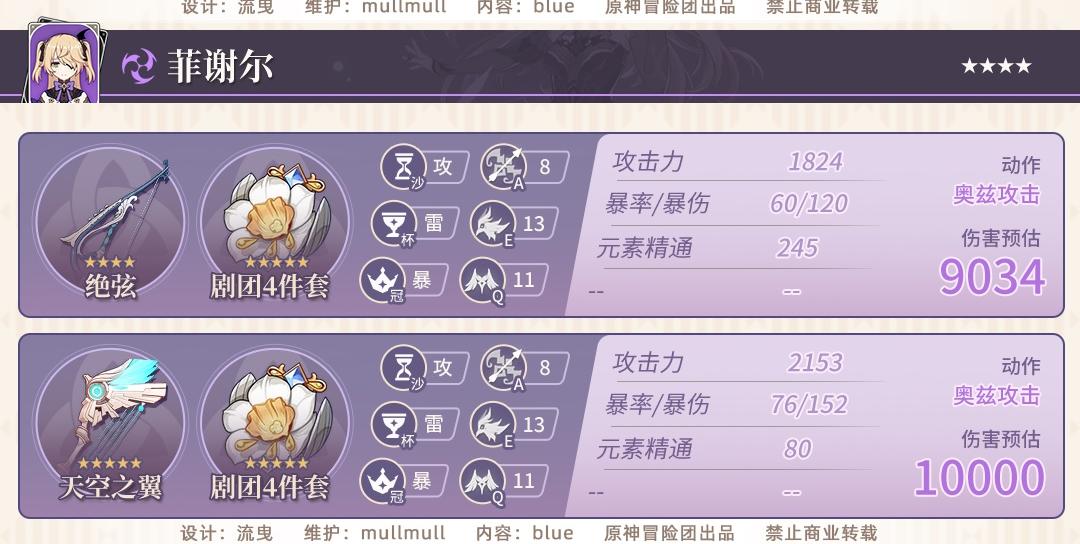Click the circlet crown 暴 icon in first build

click(x=383, y=280)
